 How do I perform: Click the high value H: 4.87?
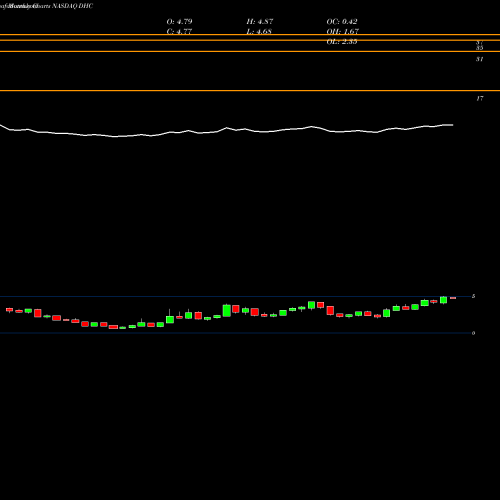(260, 22)
